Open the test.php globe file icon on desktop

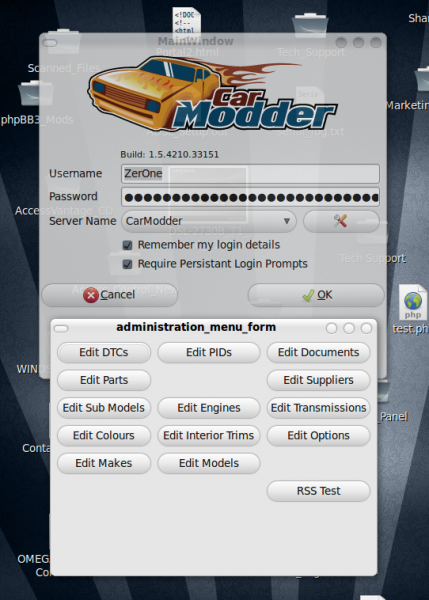(413, 302)
